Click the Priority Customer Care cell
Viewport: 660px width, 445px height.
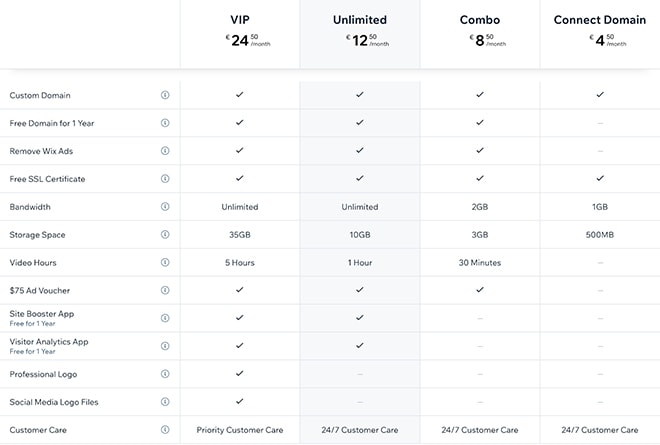240,430
